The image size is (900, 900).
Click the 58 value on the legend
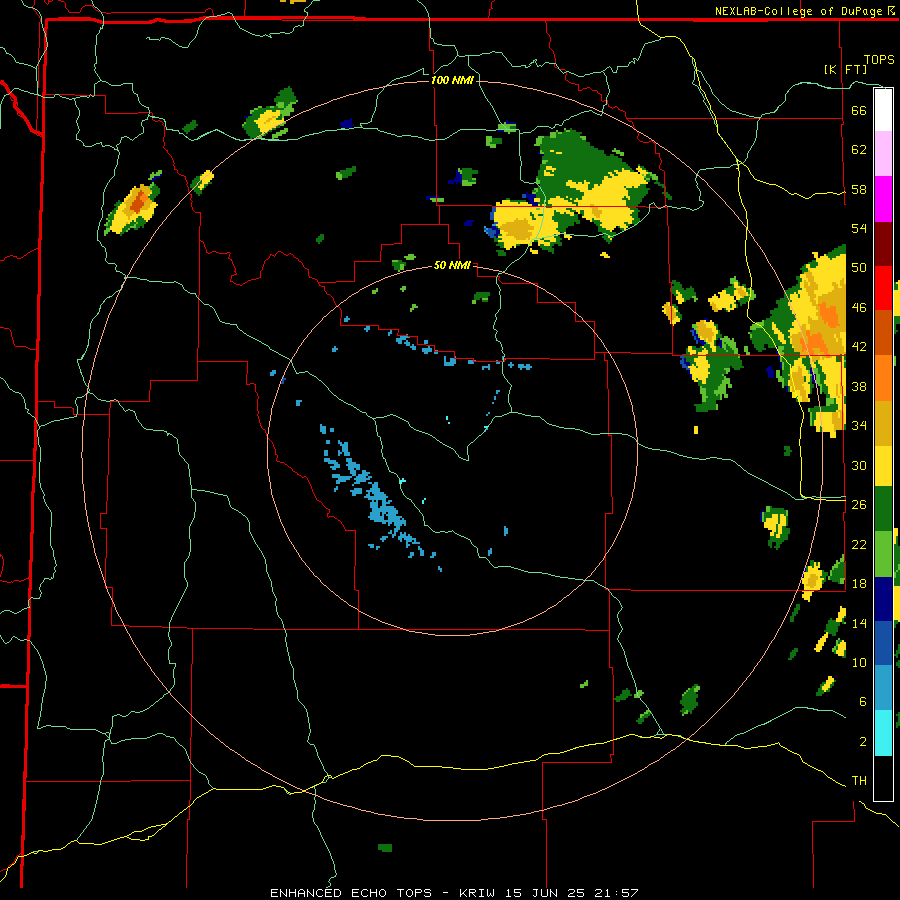pyautogui.click(x=859, y=189)
